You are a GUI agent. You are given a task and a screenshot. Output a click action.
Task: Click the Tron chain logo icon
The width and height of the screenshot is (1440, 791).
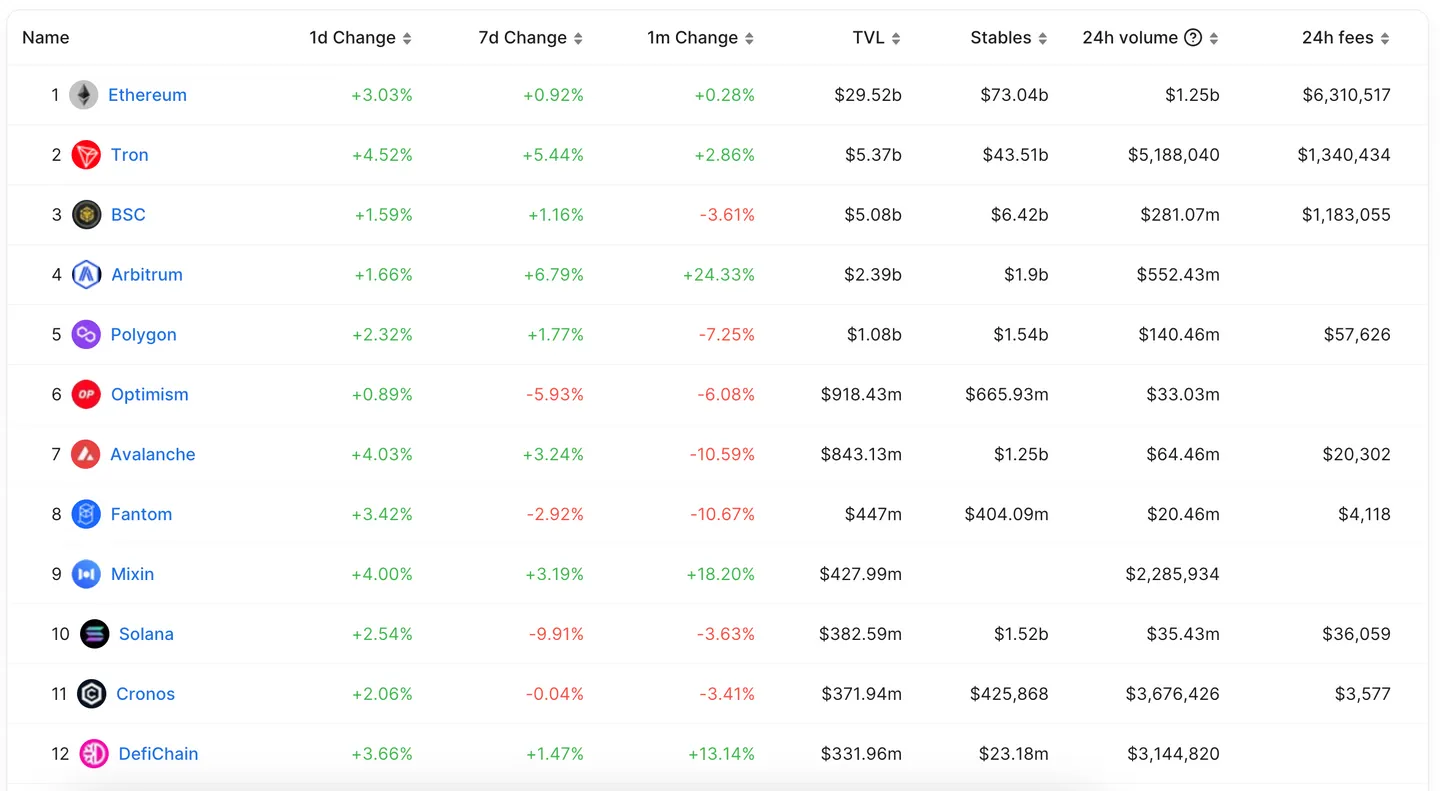tap(87, 155)
